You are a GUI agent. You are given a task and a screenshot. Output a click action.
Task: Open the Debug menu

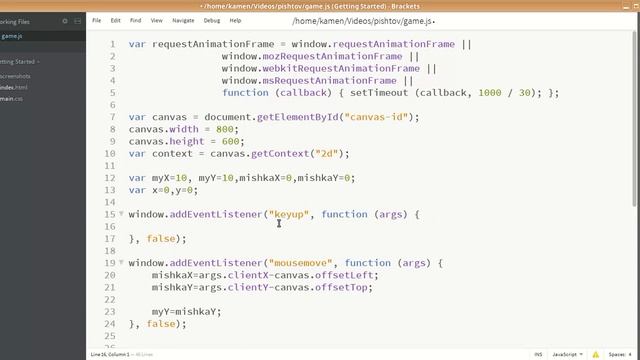pyautogui.click(x=212, y=20)
